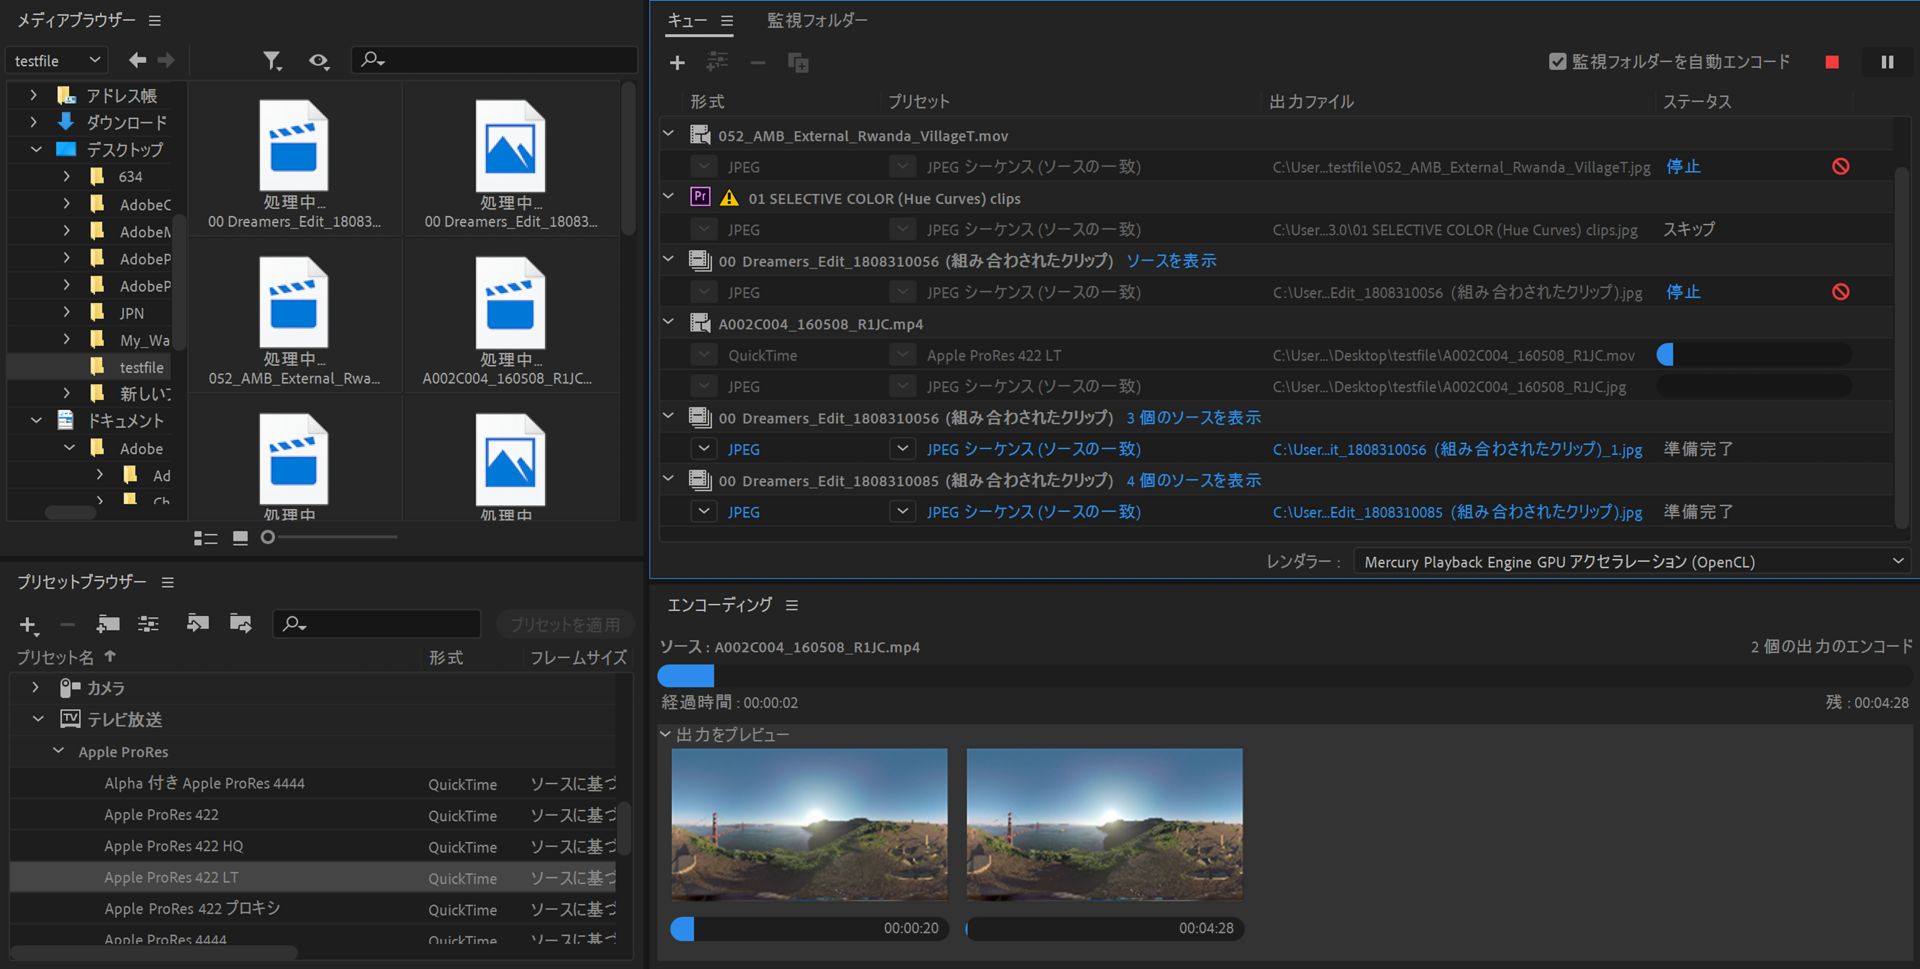Open the Queue panel hamburger menu
This screenshot has height=969, width=1920.
pos(727,21)
